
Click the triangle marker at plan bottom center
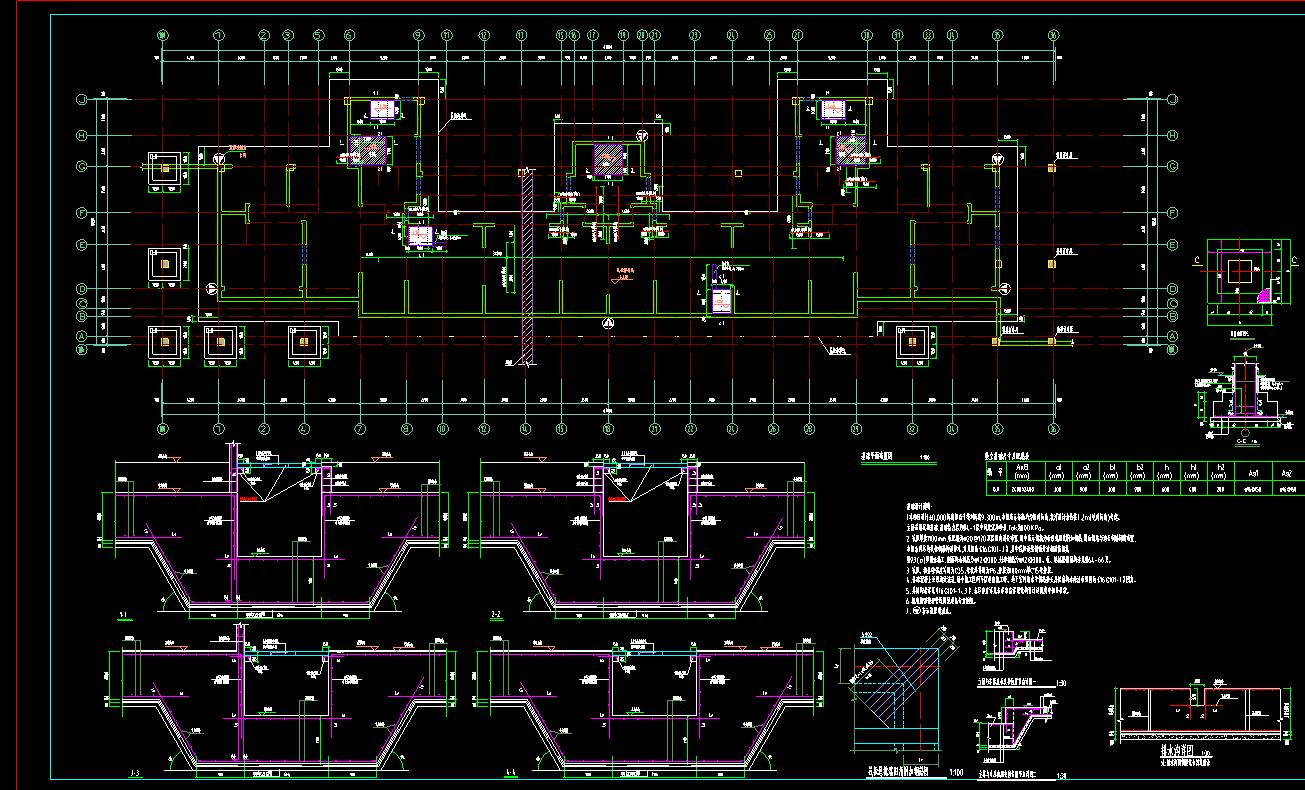click(607, 323)
